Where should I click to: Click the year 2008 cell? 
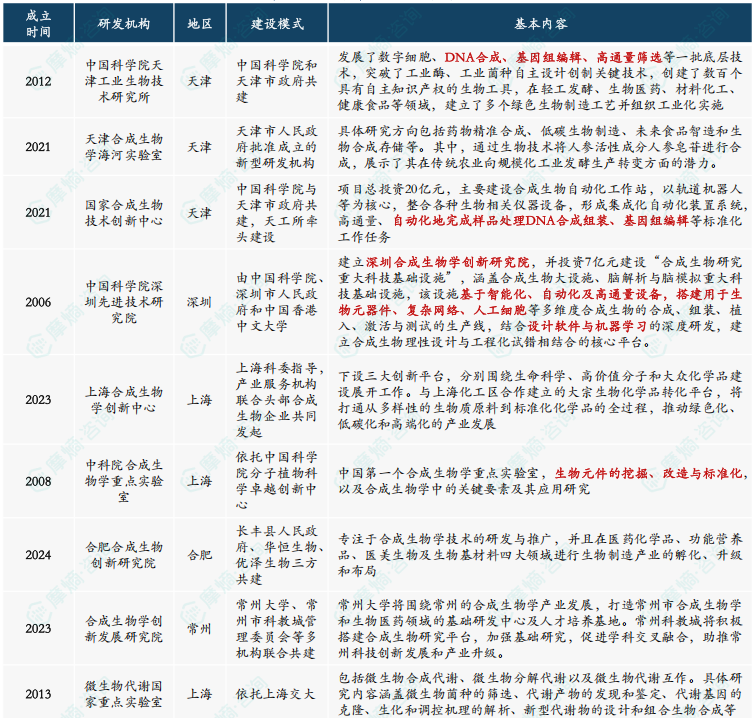pyautogui.click(x=38, y=481)
